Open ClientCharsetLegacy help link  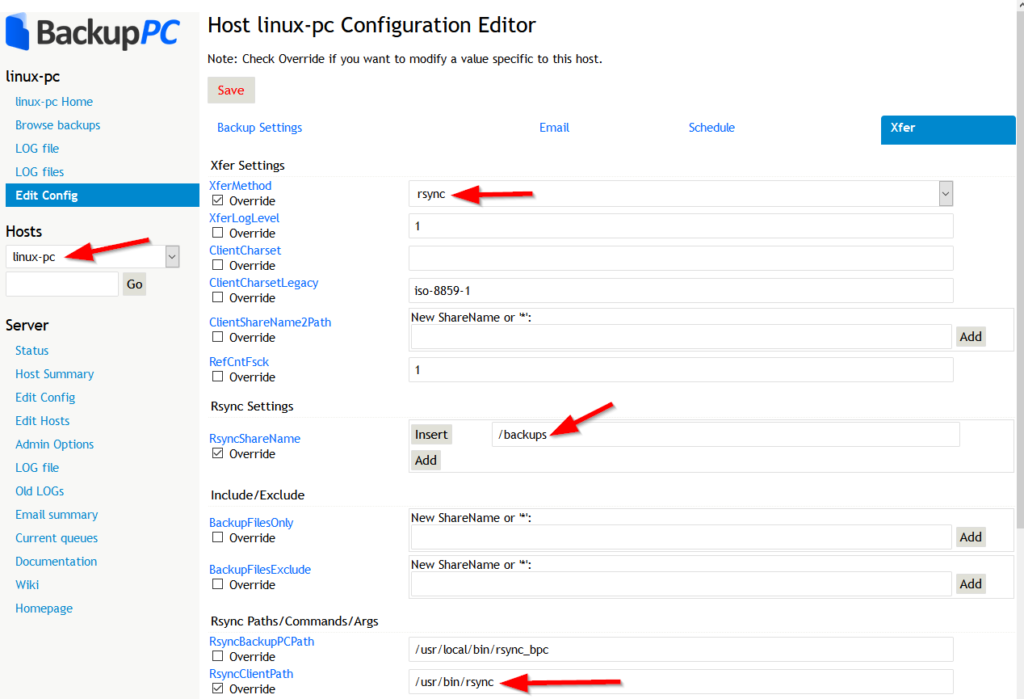263,283
